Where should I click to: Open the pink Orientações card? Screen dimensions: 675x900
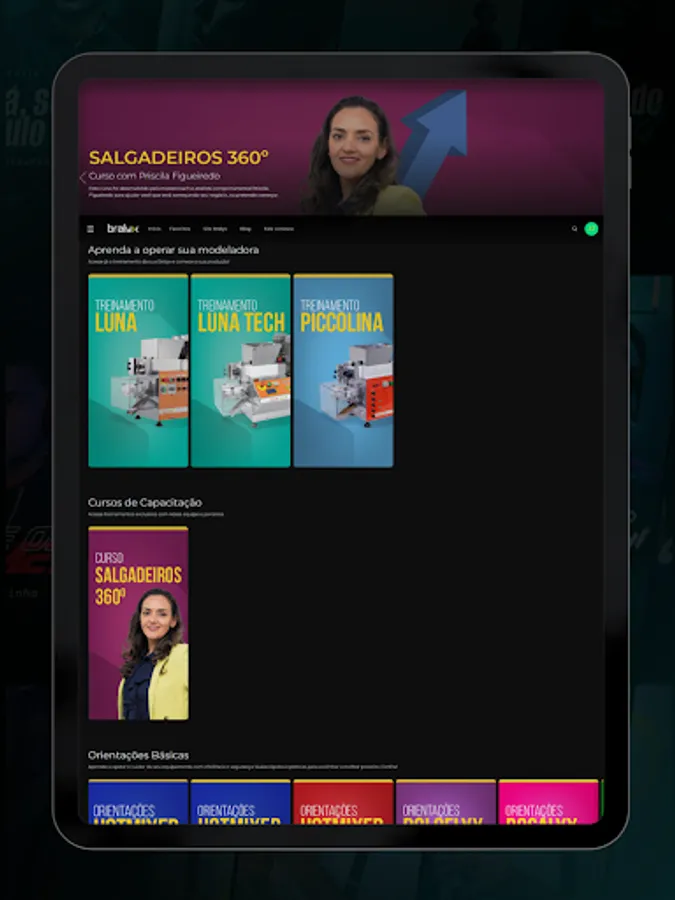[x=548, y=802]
